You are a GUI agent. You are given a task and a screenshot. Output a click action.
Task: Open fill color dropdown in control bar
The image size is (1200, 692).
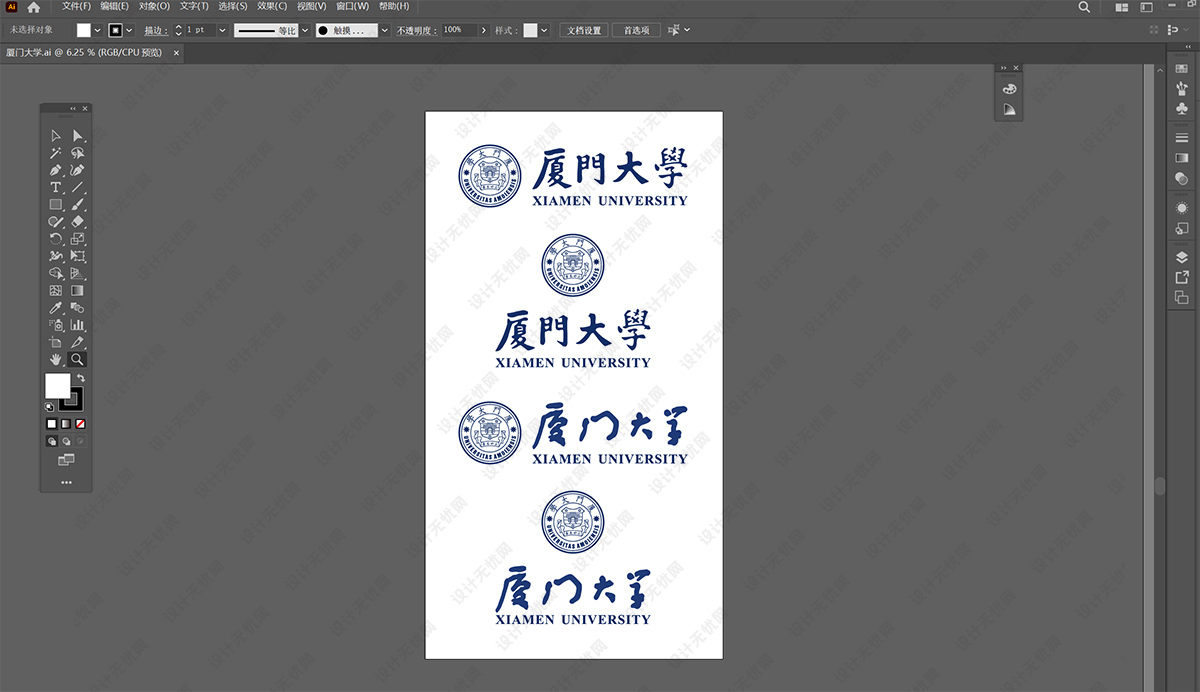[x=98, y=30]
